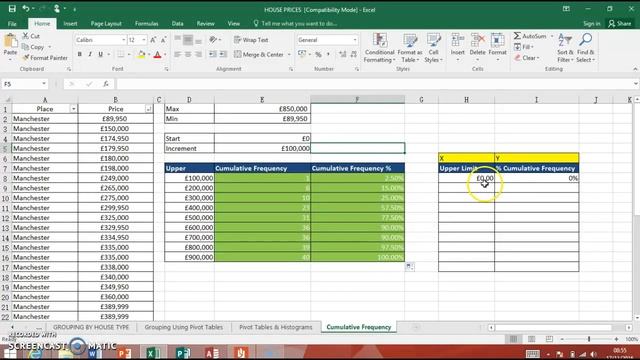Apply Percent Style format
Screen dimensions: 640x360
pyautogui.click(x=318, y=54)
